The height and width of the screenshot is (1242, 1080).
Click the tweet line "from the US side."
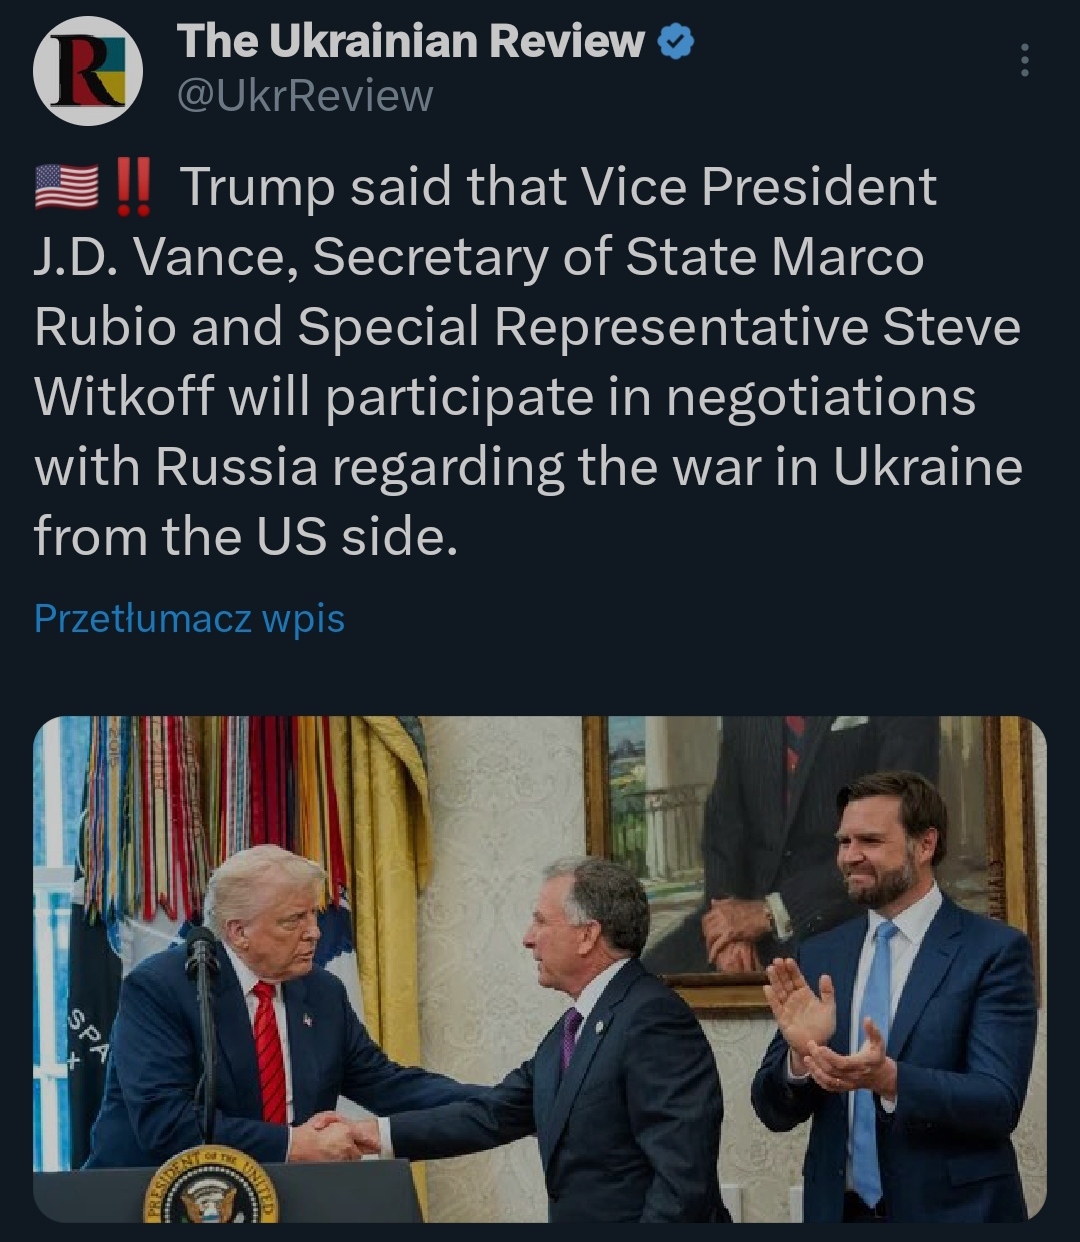(245, 537)
